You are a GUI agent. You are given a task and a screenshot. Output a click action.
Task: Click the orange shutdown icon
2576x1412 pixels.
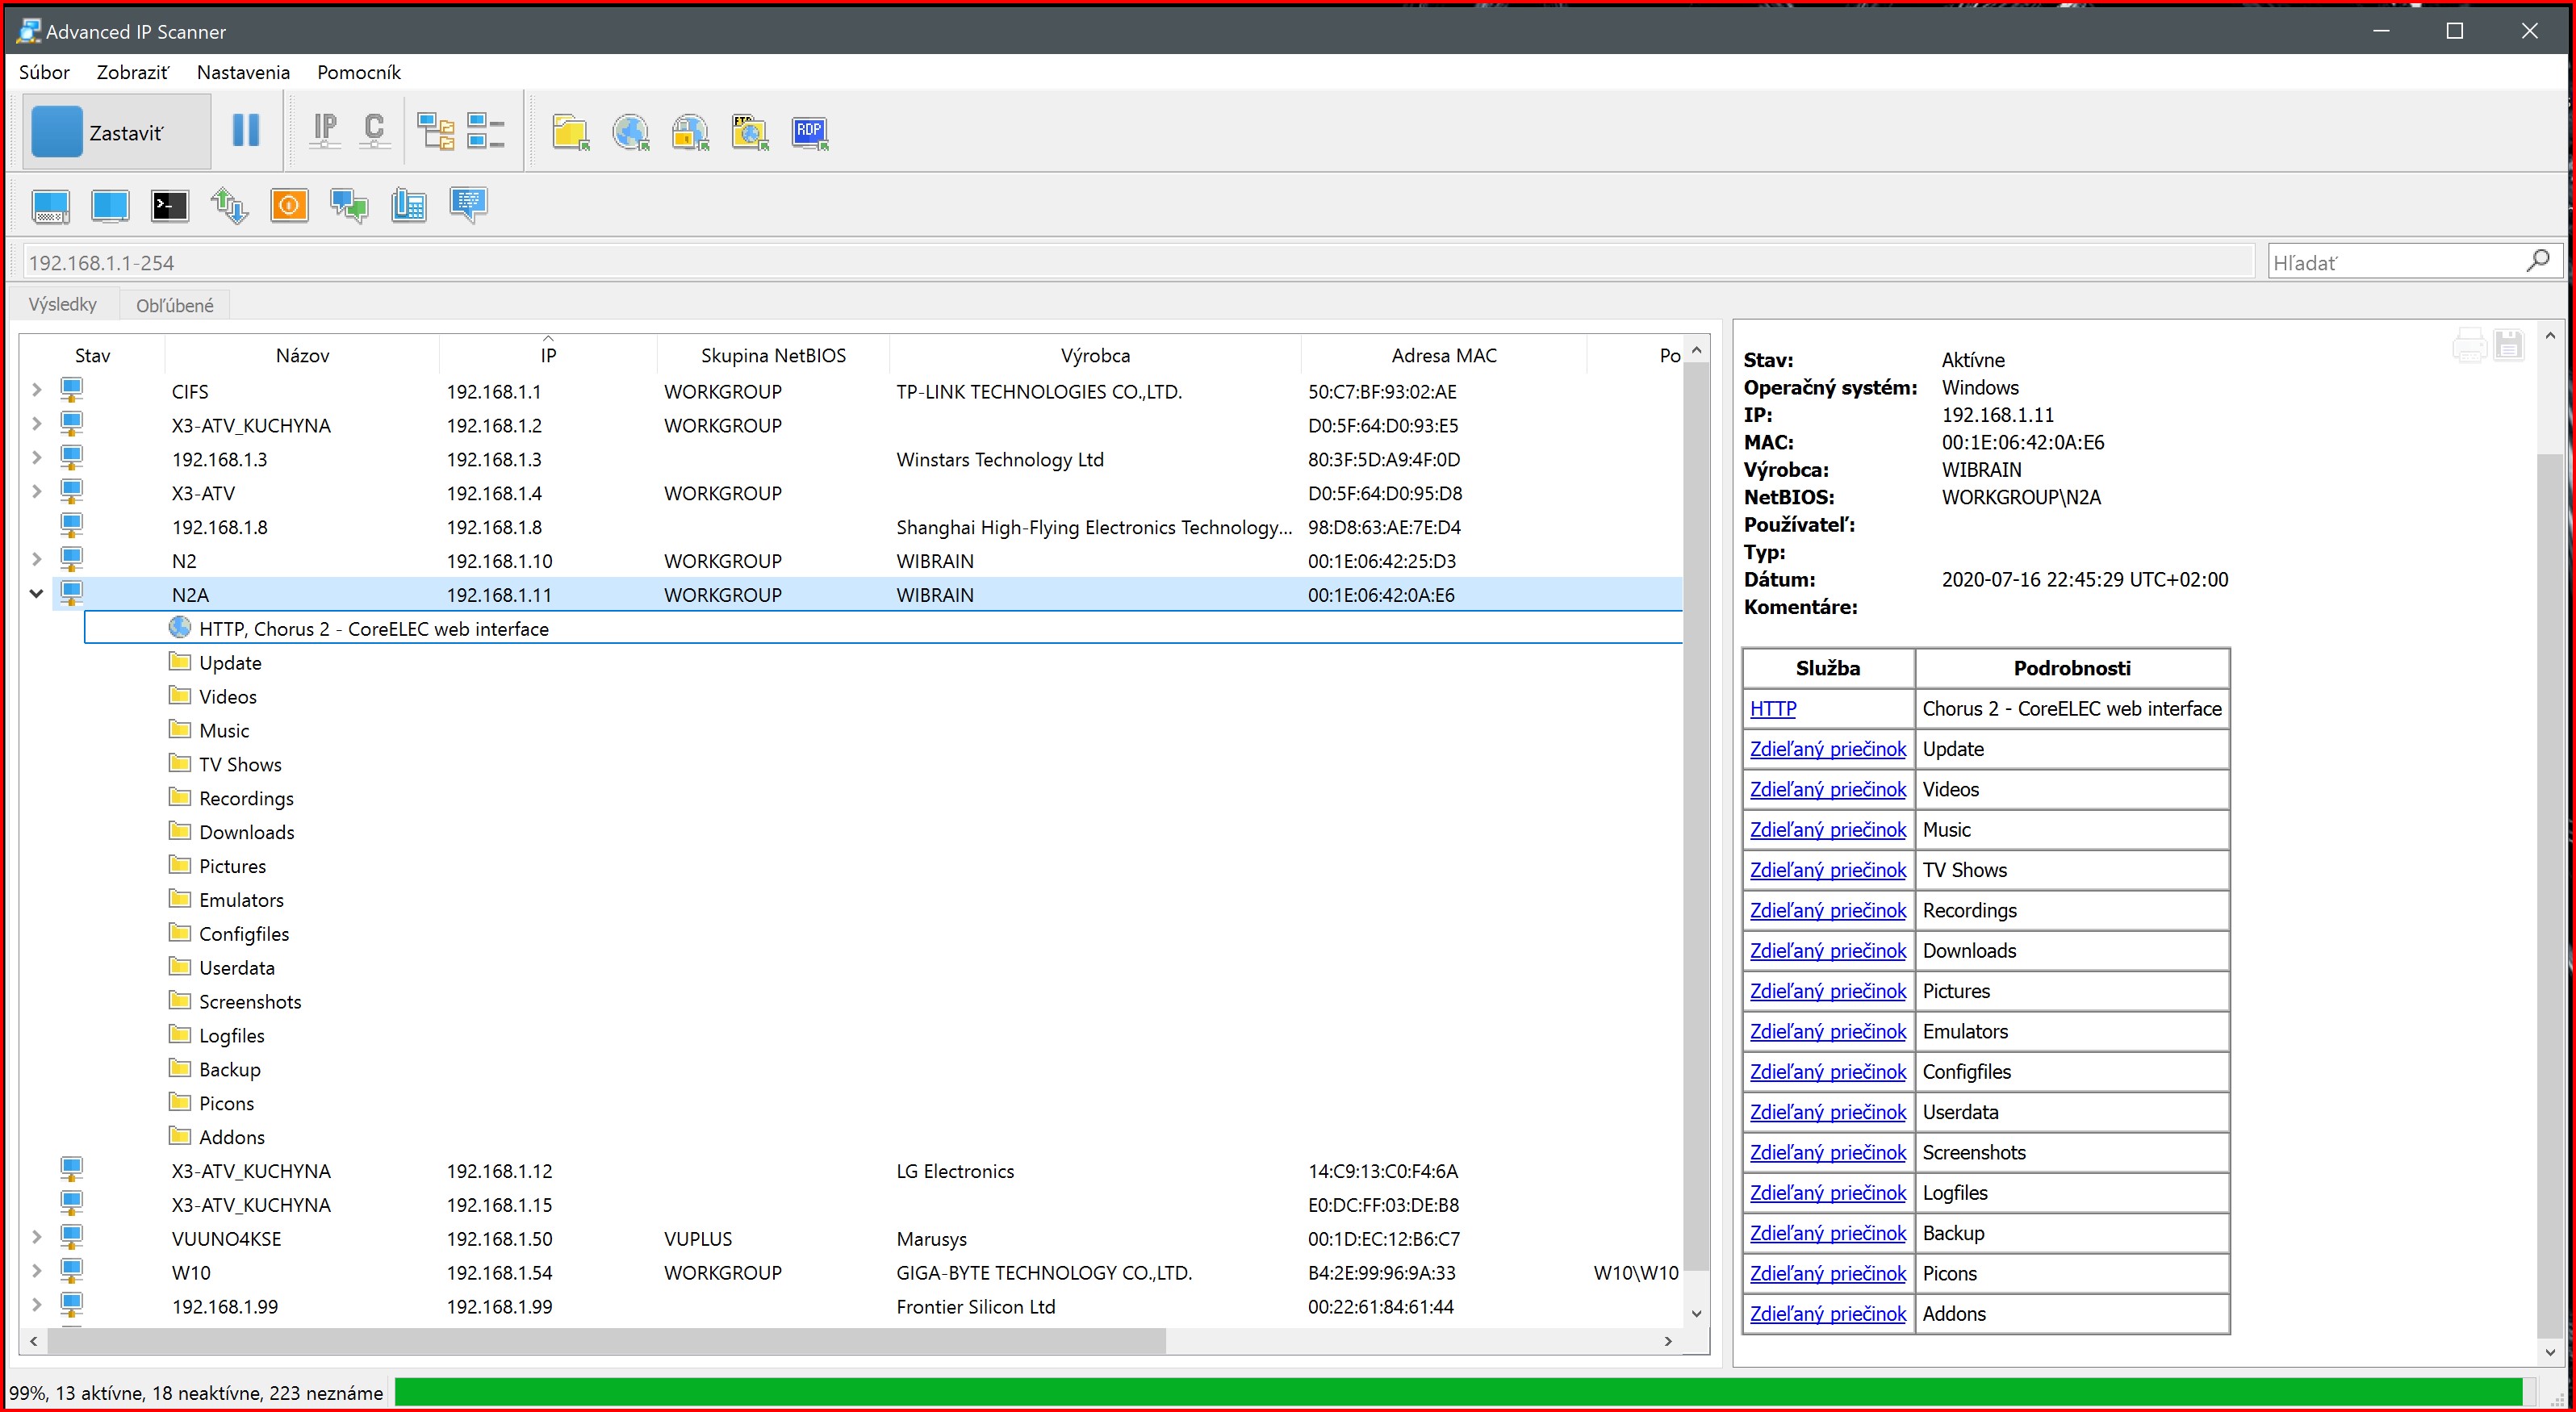pyautogui.click(x=289, y=205)
